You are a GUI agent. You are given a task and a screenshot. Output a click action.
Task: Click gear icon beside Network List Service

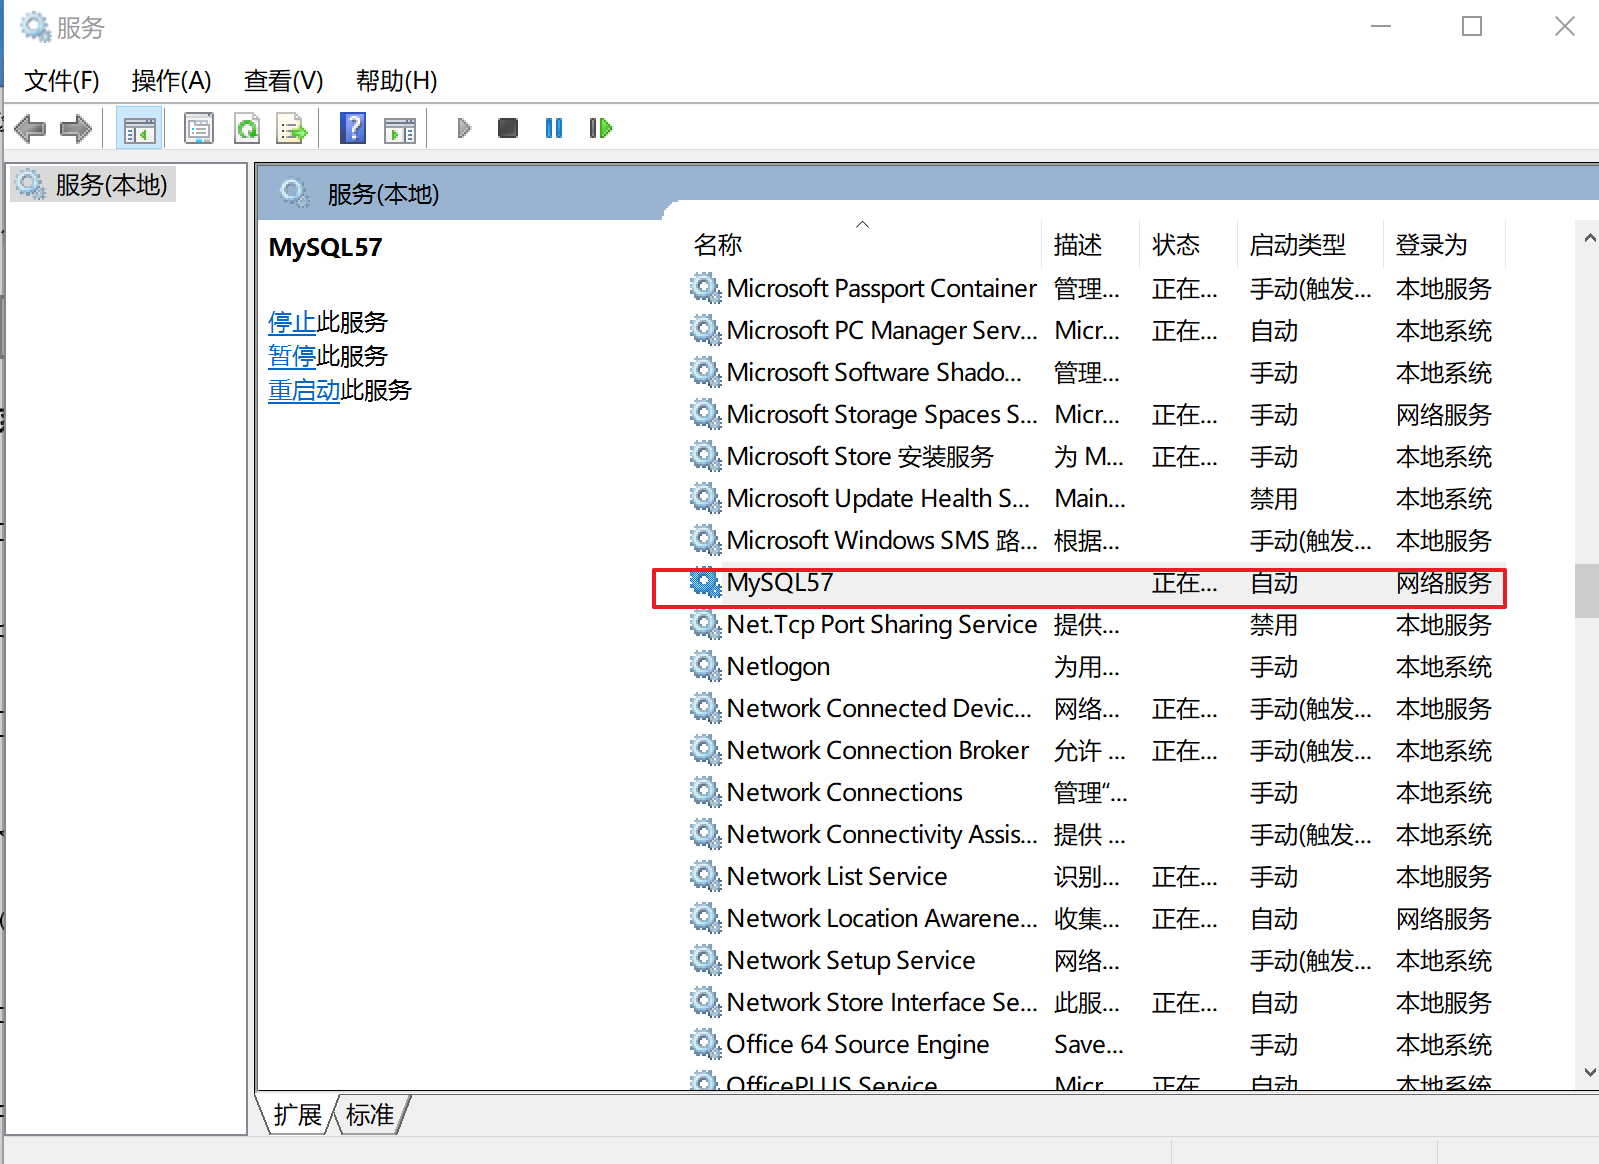tap(705, 876)
